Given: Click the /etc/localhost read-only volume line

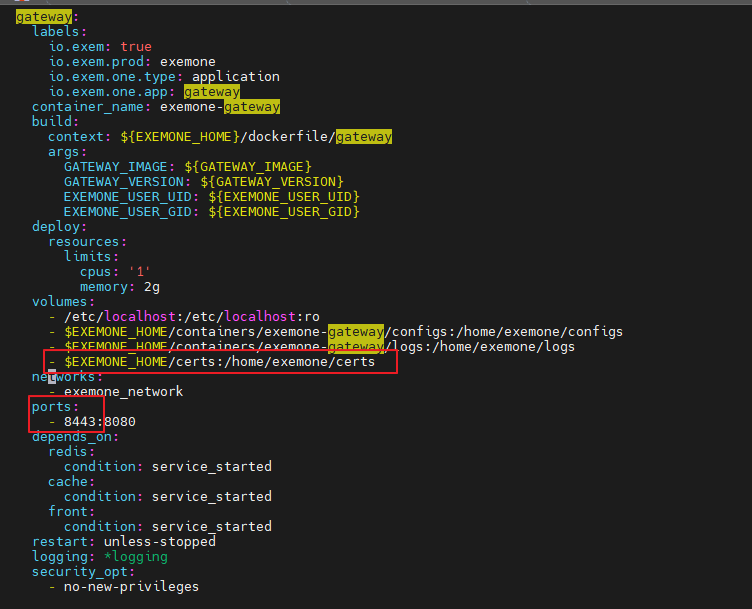Looking at the screenshot, I should tap(192, 317).
